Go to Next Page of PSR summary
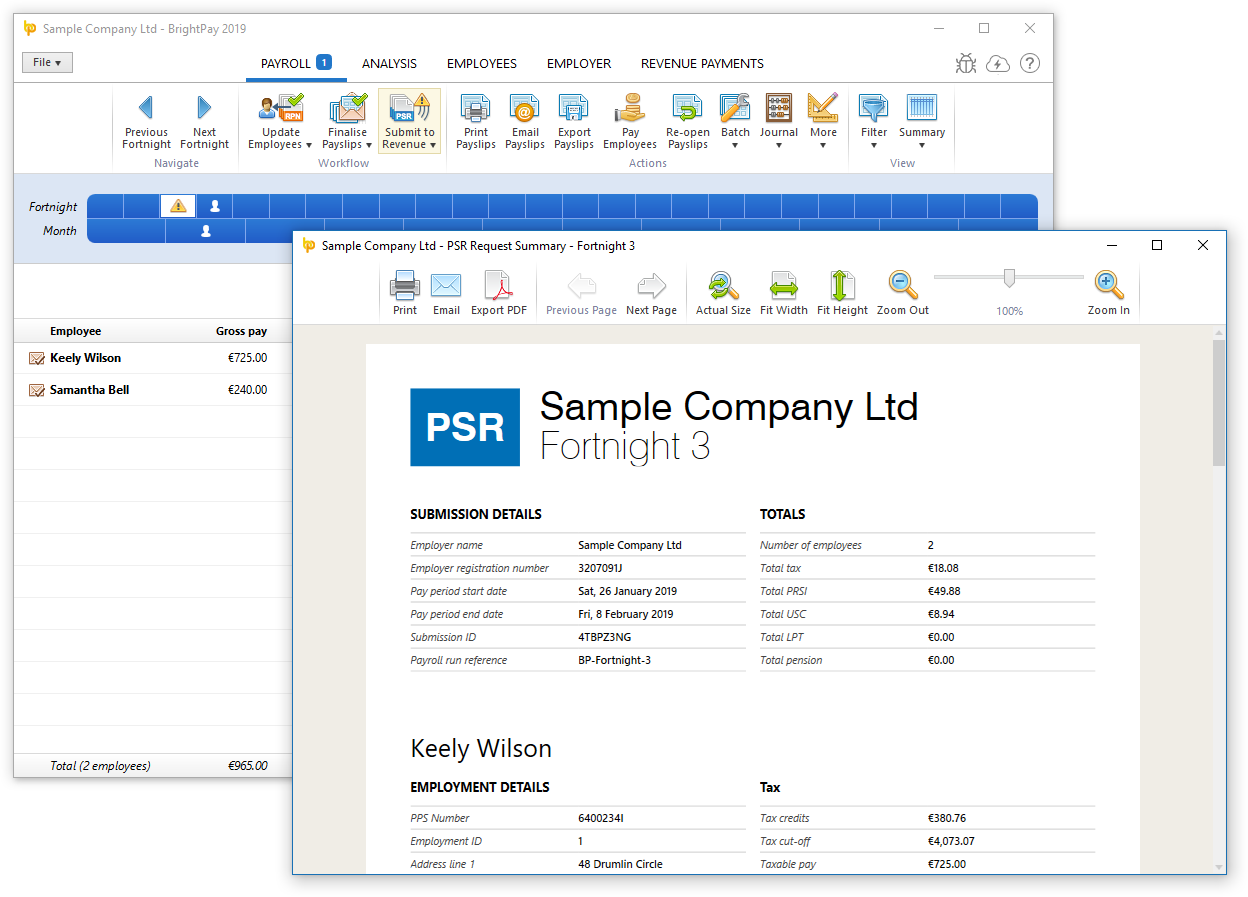The height and width of the screenshot is (897, 1248). coord(651,294)
